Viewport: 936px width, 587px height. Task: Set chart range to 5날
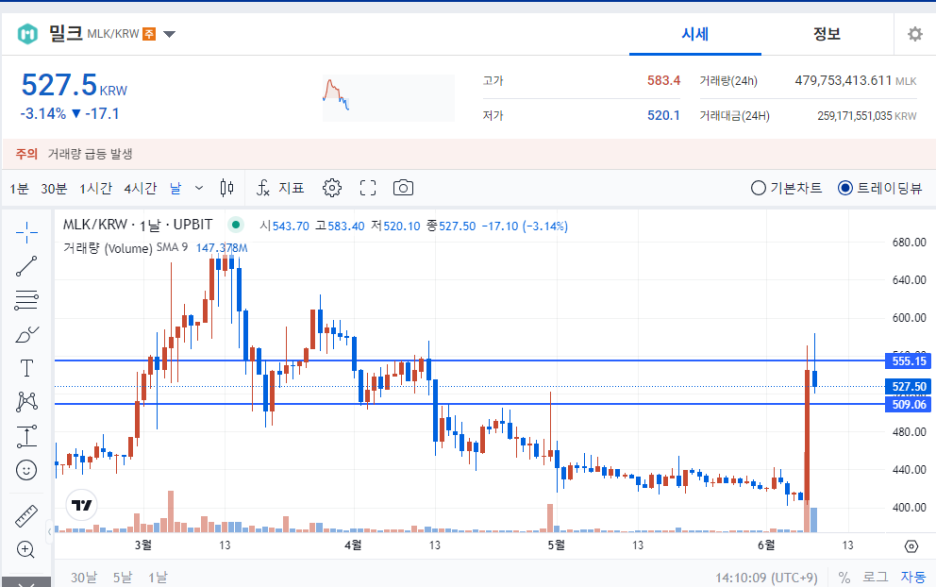(x=122, y=577)
